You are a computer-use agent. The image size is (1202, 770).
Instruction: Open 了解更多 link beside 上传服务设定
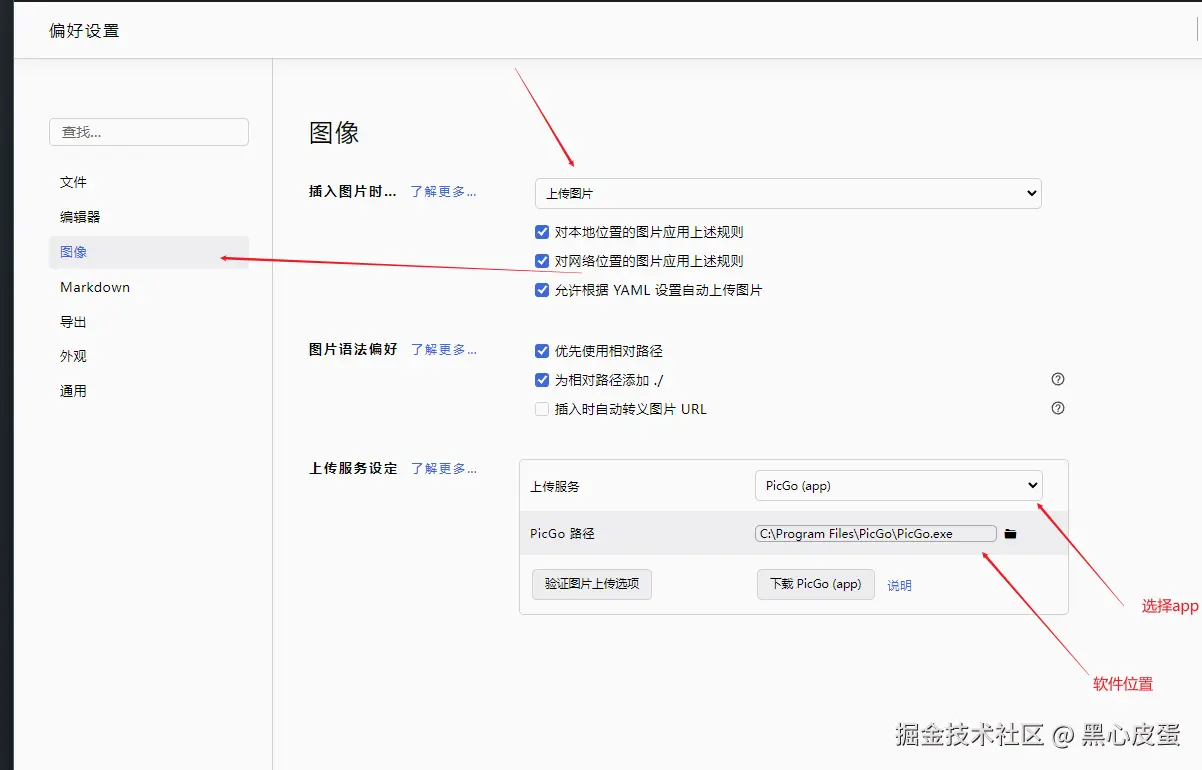443,468
